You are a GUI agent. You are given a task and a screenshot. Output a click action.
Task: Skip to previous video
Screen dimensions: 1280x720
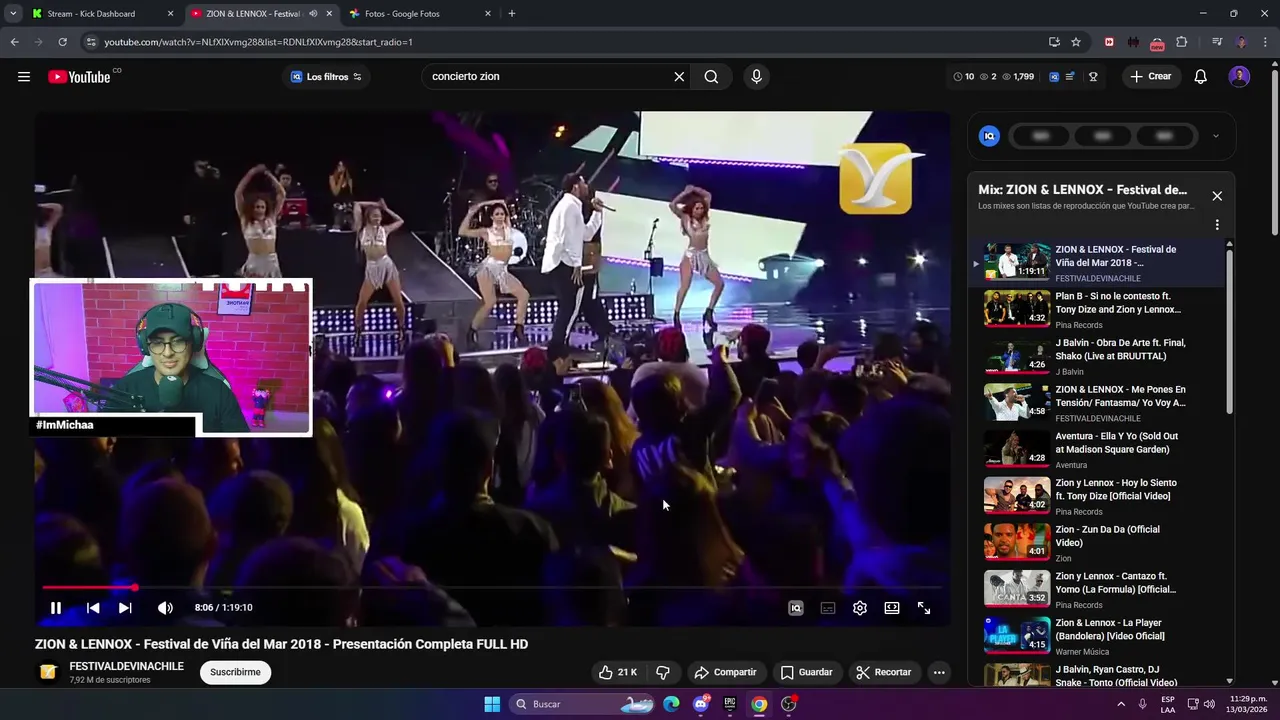click(x=93, y=608)
